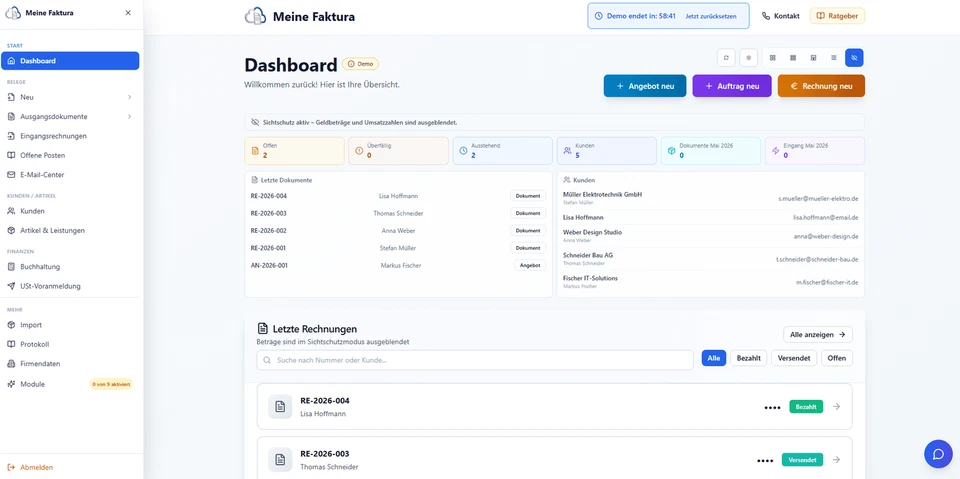Image resolution: width=960 pixels, height=479 pixels.
Task: Click the Dokument badge for RE-2026-002
Action: click(x=528, y=230)
